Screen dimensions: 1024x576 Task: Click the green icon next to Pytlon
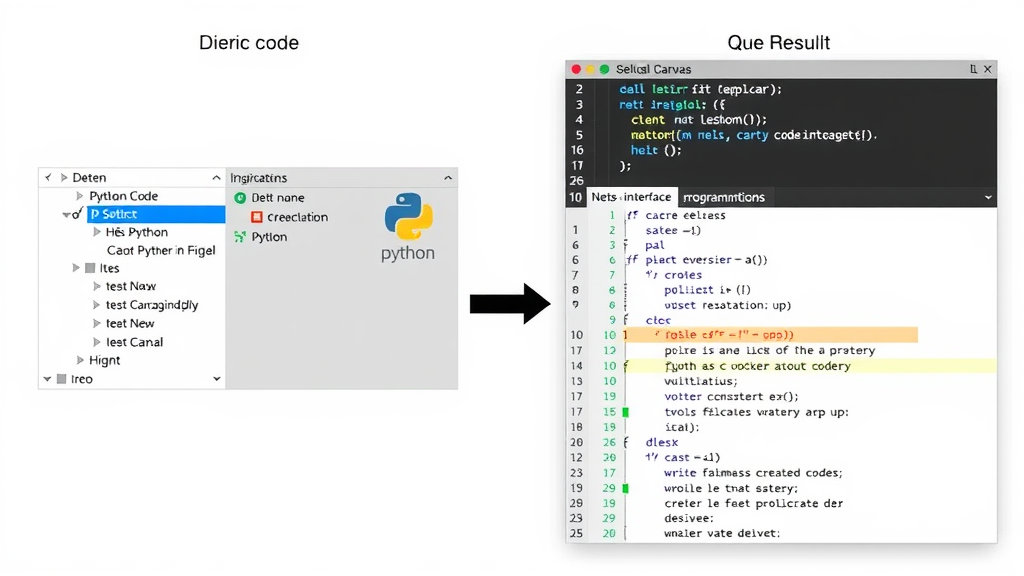tap(240, 237)
